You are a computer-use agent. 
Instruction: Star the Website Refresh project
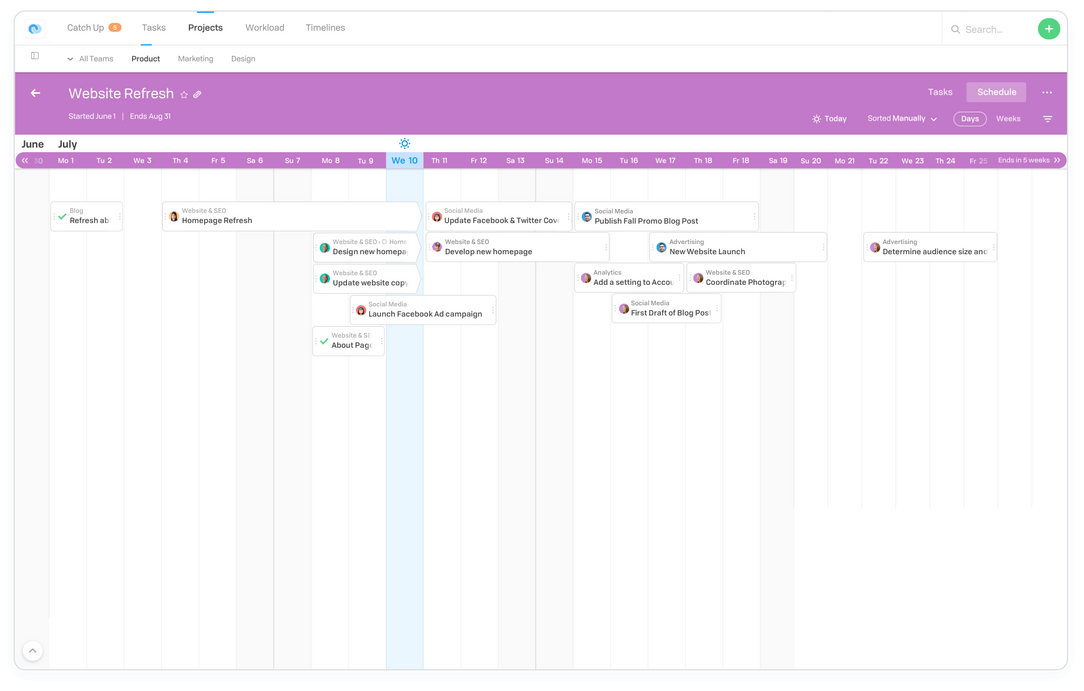coord(184,95)
